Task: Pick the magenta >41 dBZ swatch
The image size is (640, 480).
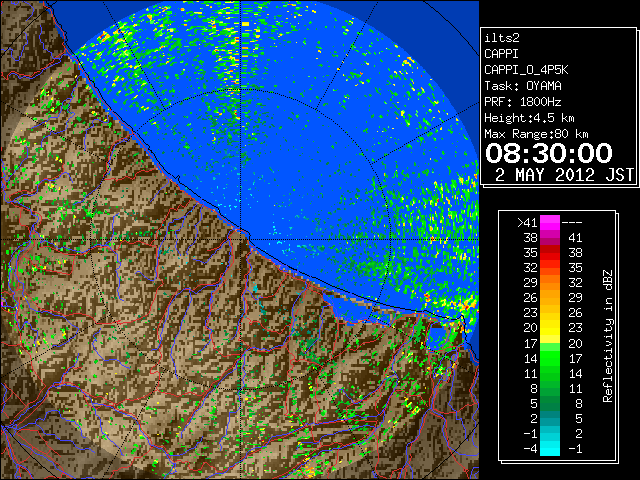Action: [x=550, y=222]
